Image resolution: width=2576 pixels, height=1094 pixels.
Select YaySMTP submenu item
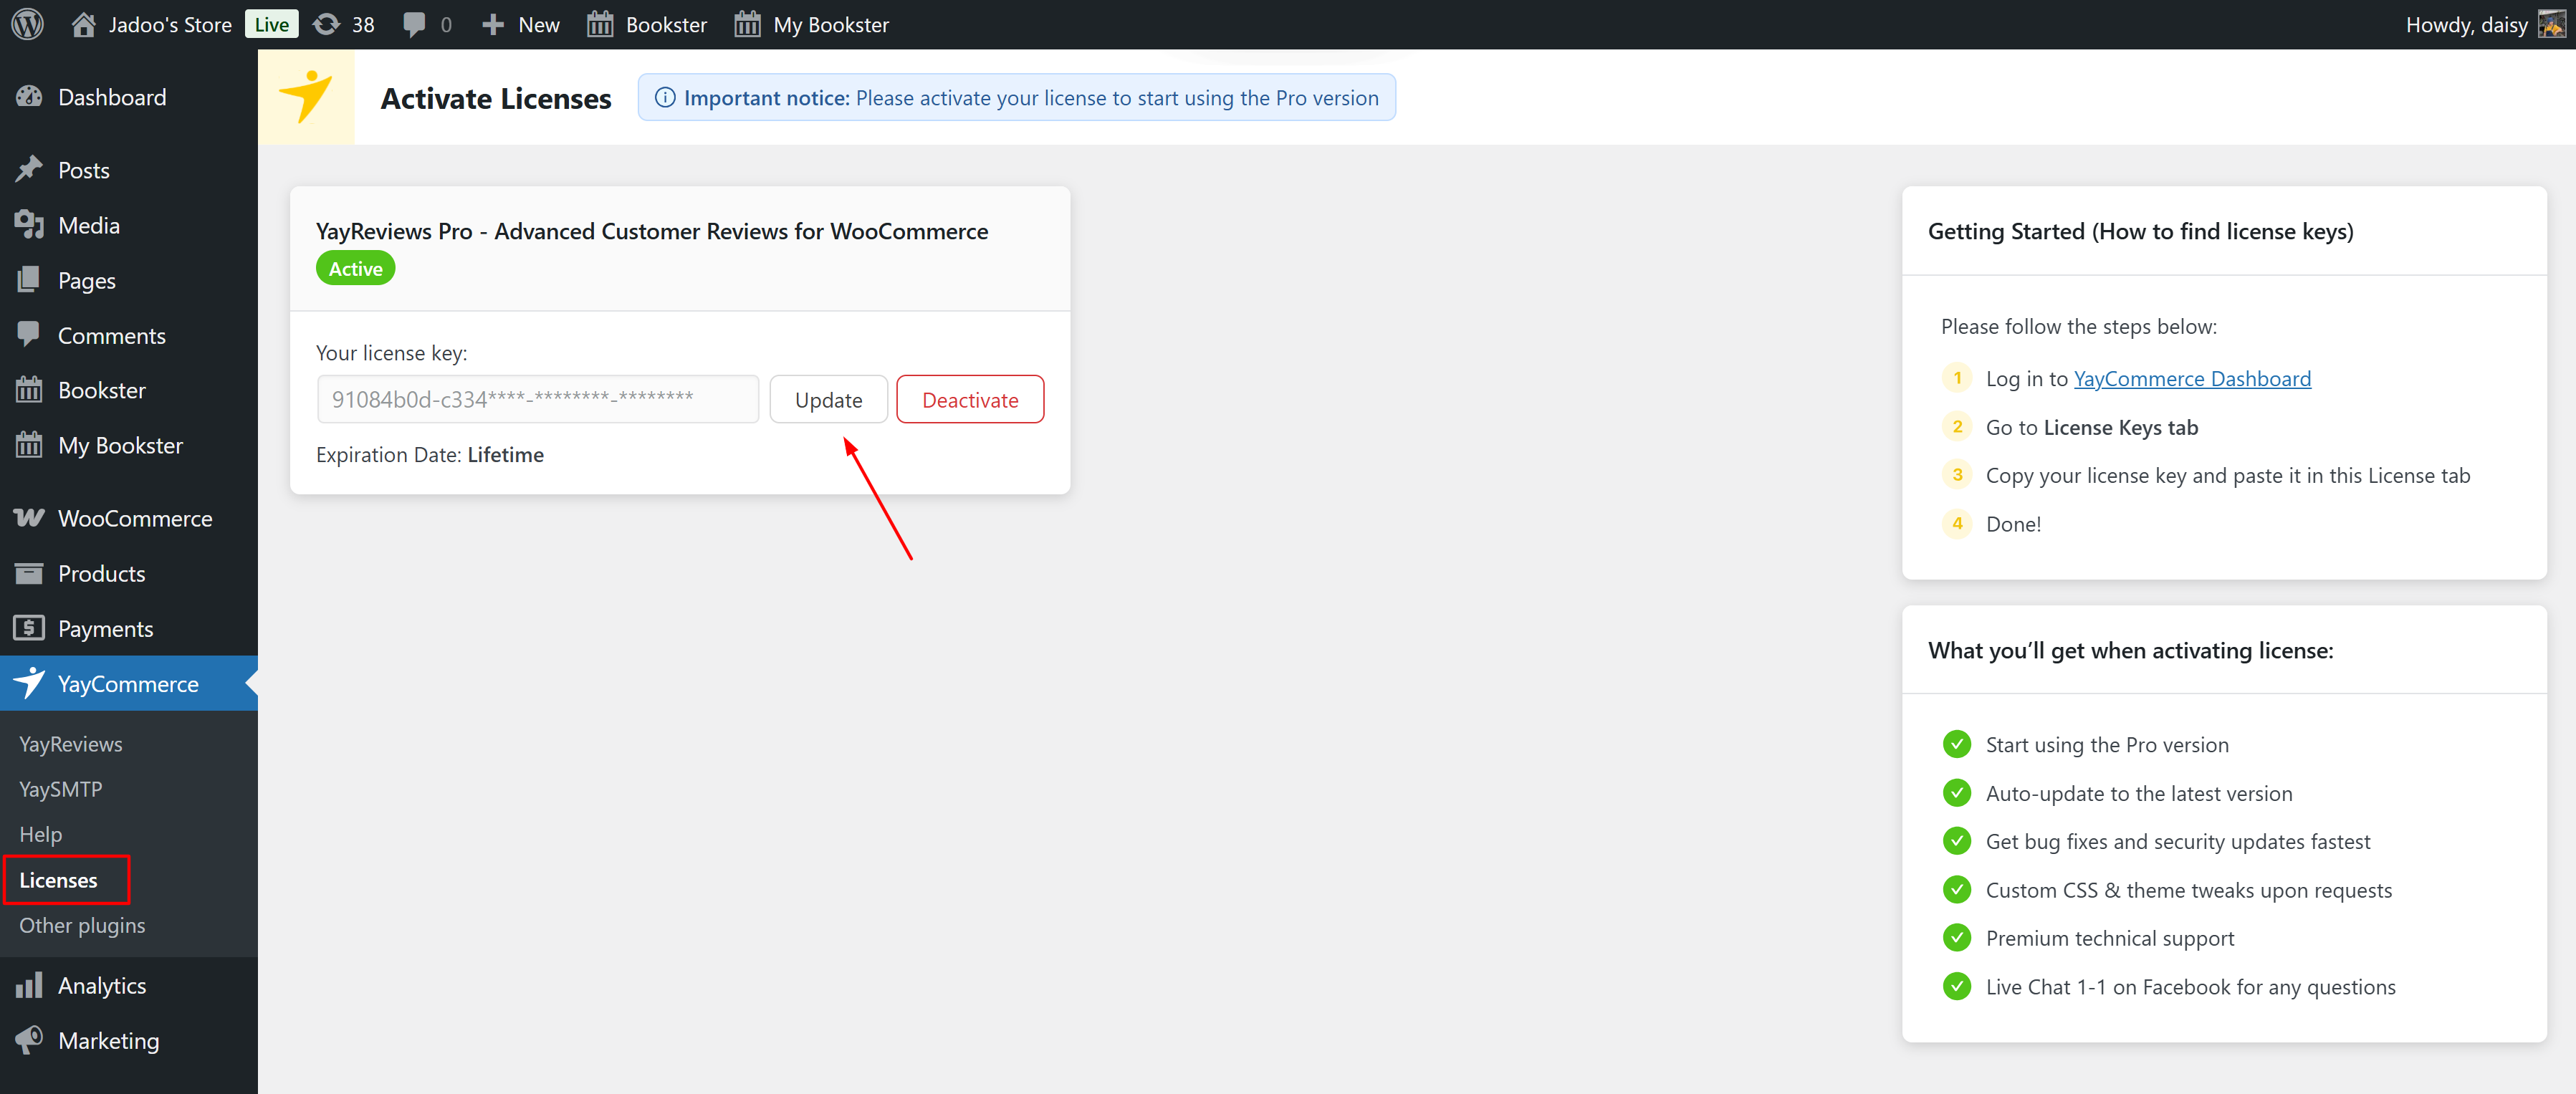point(61,789)
